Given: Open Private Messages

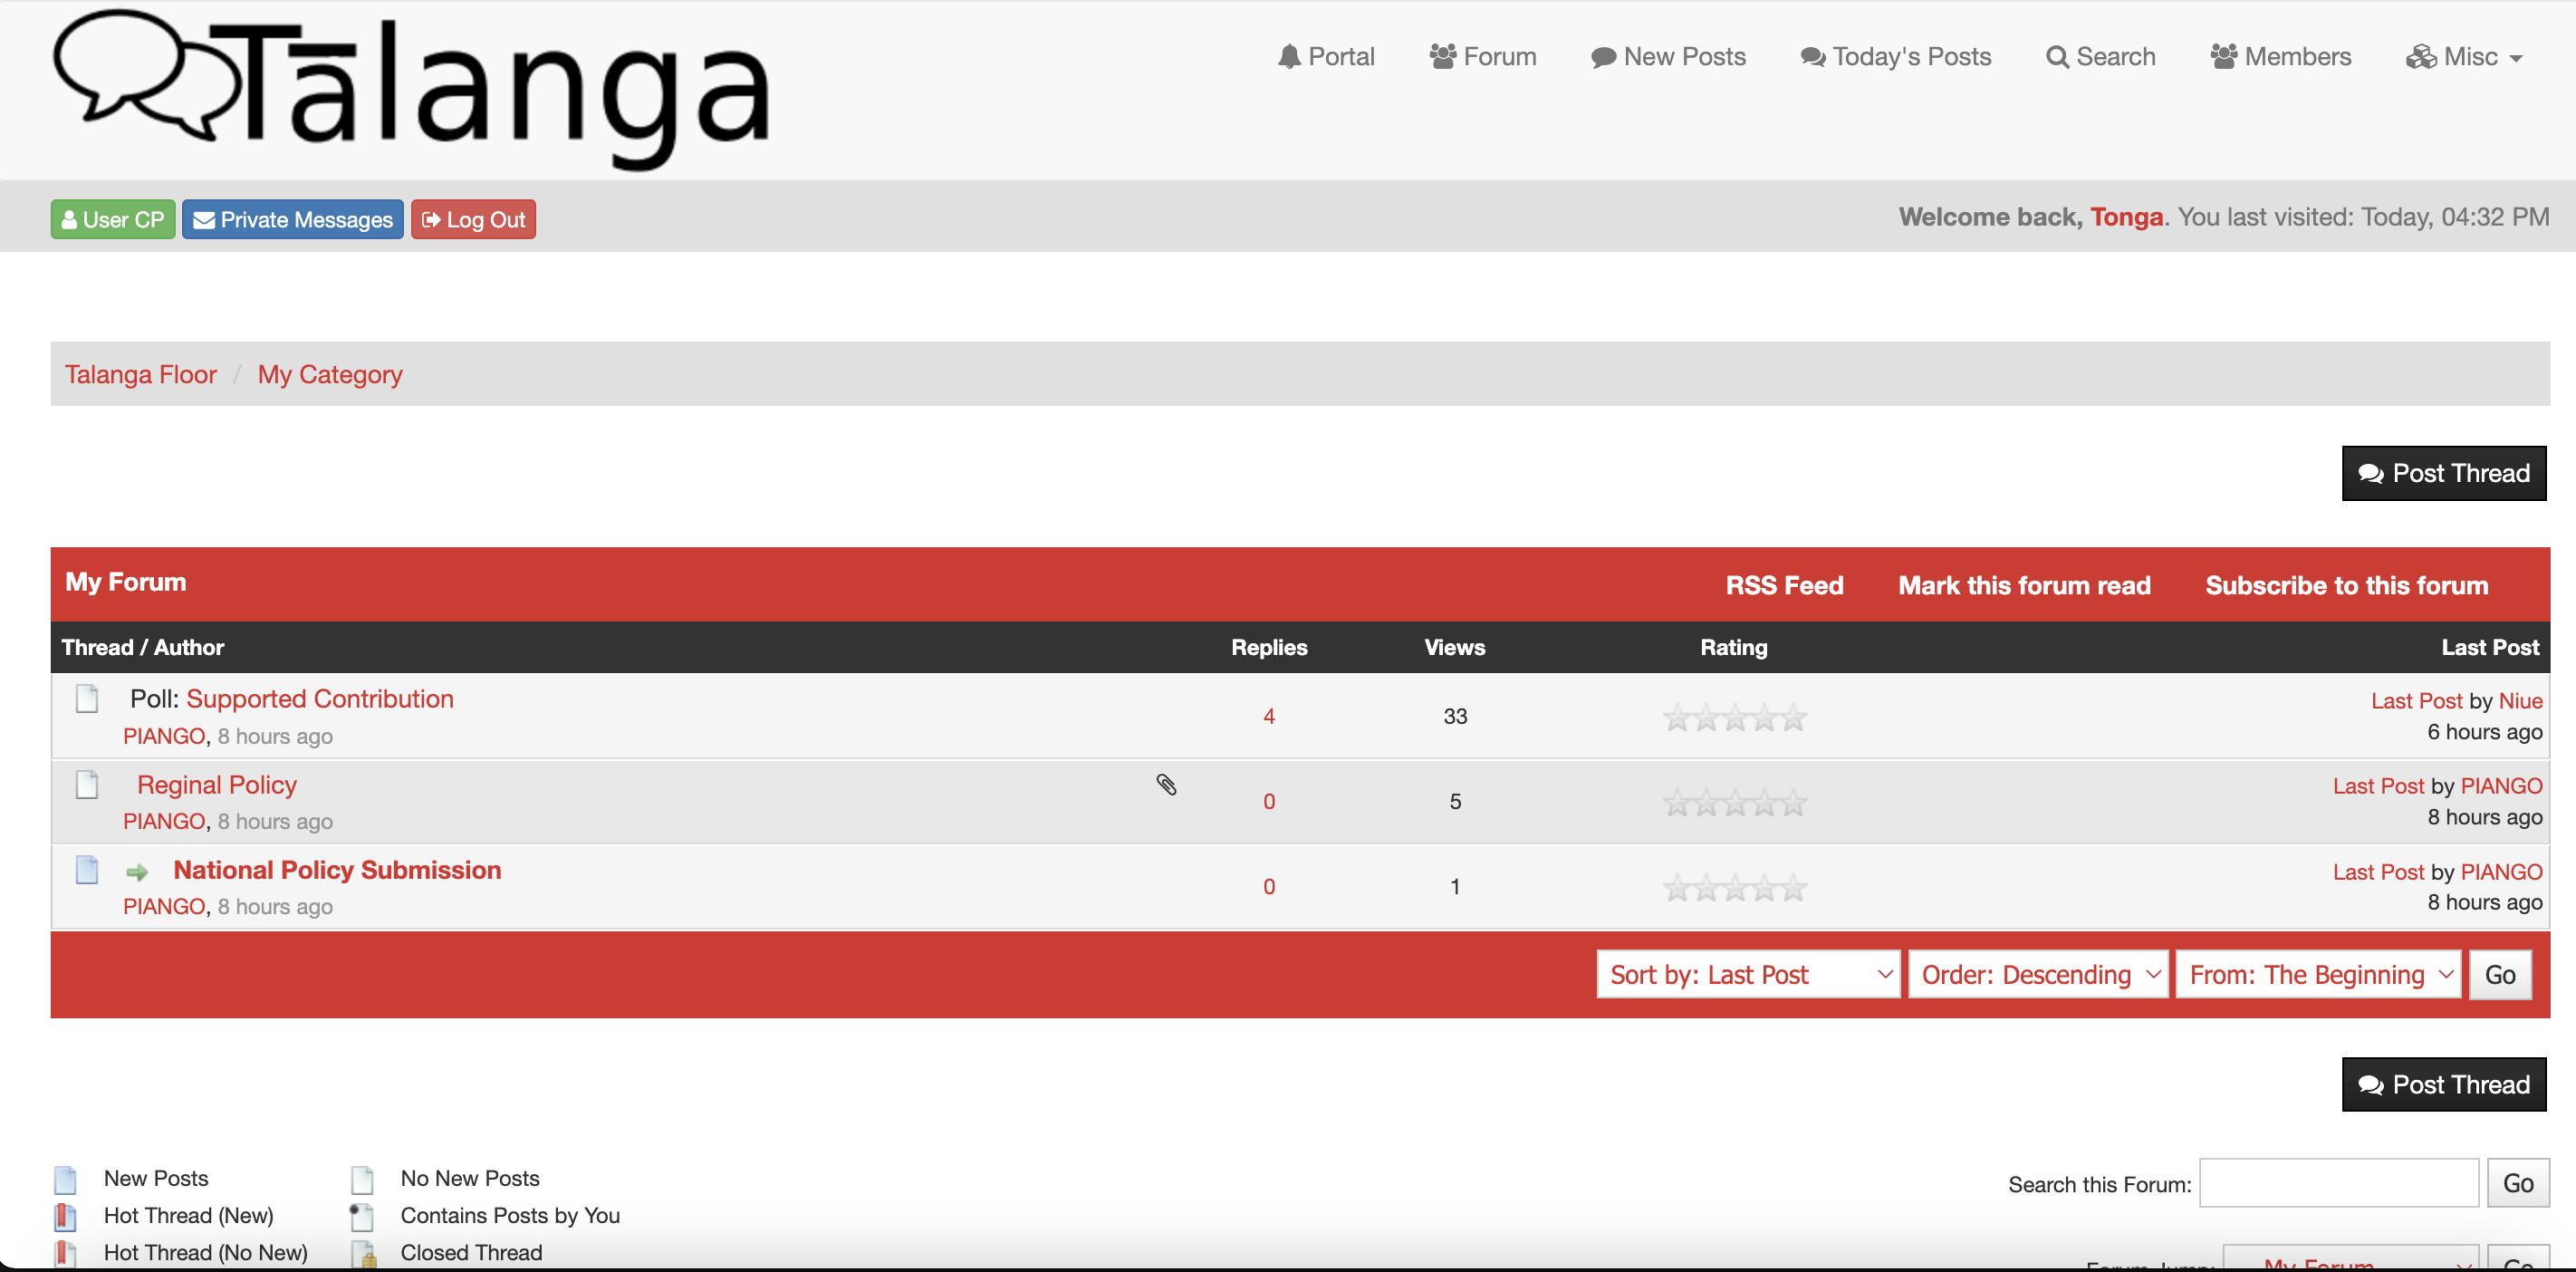Looking at the screenshot, I should pyautogui.click(x=293, y=220).
